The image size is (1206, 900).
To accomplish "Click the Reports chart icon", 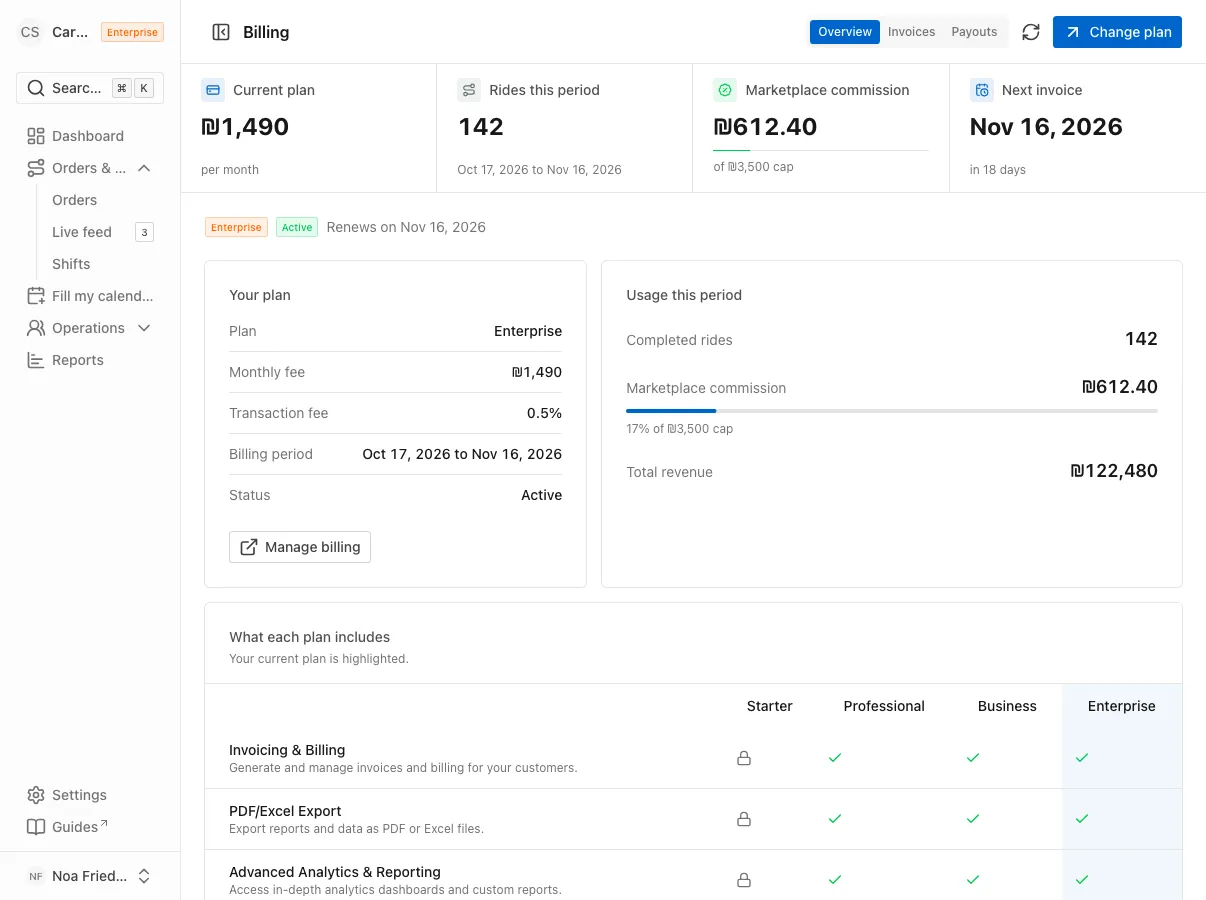I will point(36,360).
